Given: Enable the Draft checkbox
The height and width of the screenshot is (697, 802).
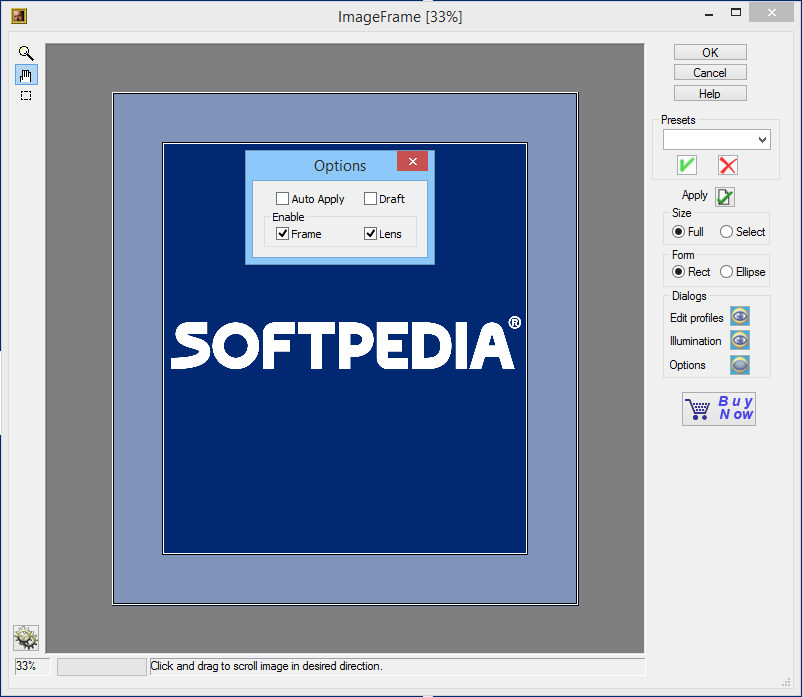Looking at the screenshot, I should pos(370,198).
